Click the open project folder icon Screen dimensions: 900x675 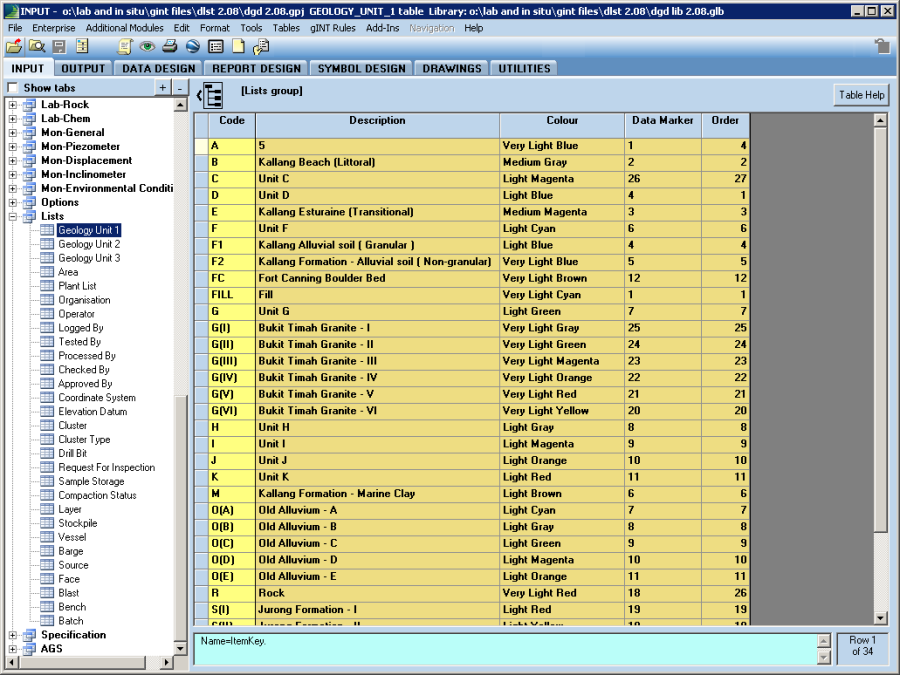14,46
